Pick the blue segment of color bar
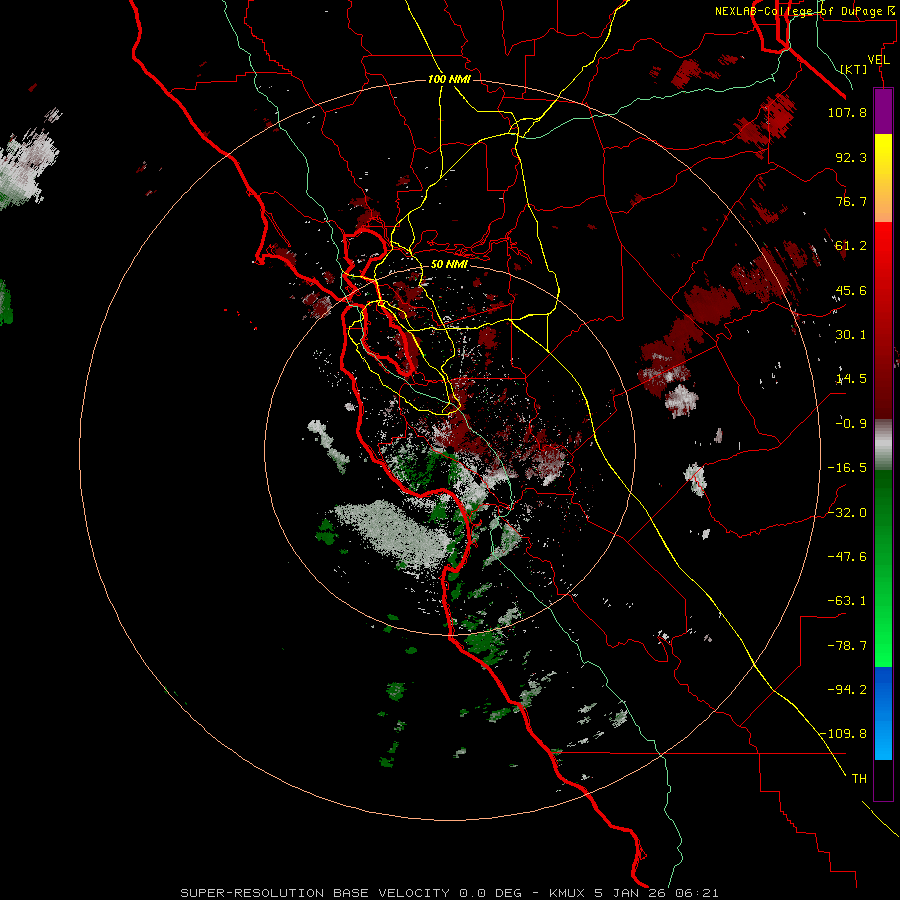 click(x=883, y=713)
